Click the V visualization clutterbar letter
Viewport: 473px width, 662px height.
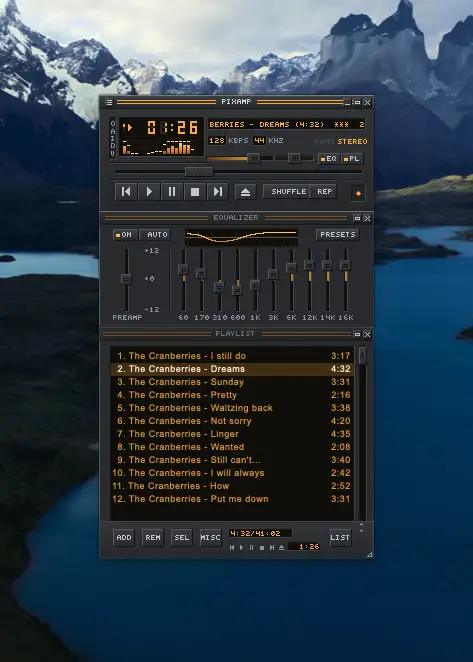click(112, 153)
